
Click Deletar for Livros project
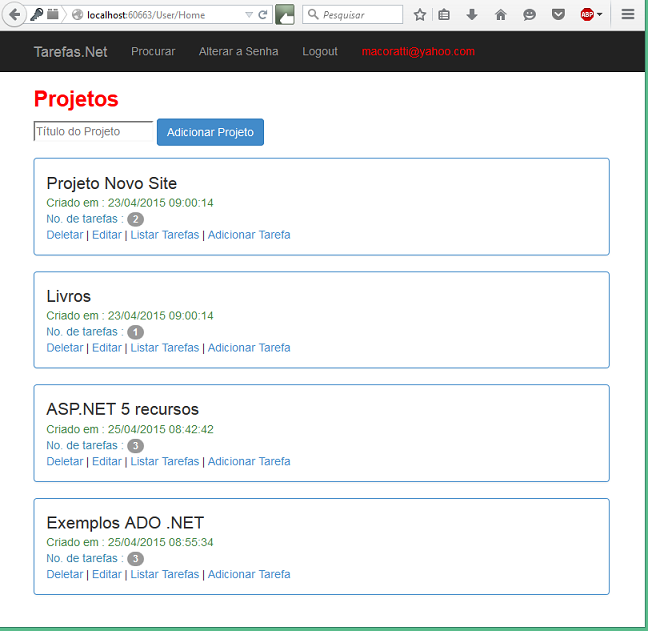tap(65, 348)
